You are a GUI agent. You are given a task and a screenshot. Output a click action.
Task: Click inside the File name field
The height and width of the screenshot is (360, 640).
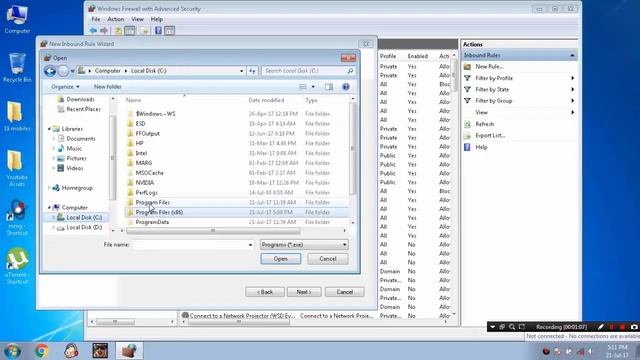point(190,245)
